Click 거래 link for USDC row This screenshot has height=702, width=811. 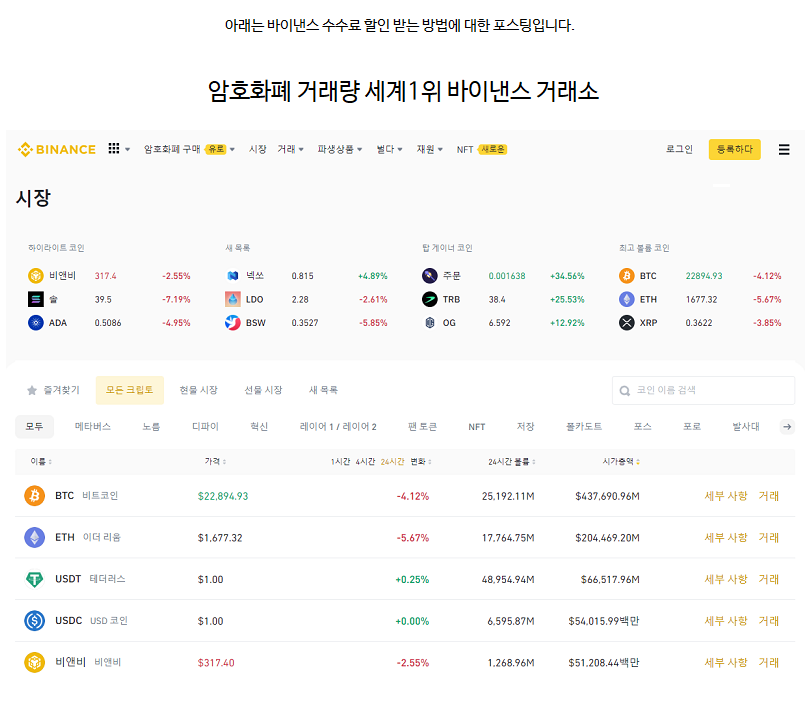769,621
